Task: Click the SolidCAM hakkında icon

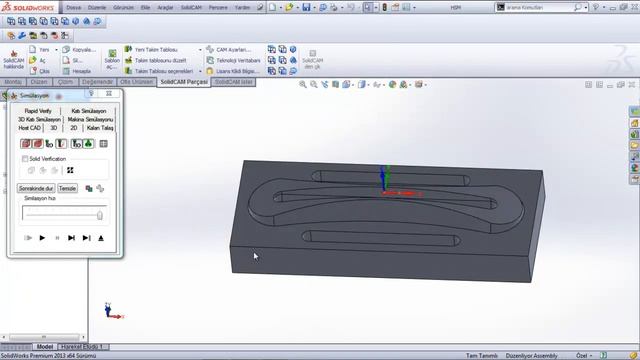Action: 13,54
